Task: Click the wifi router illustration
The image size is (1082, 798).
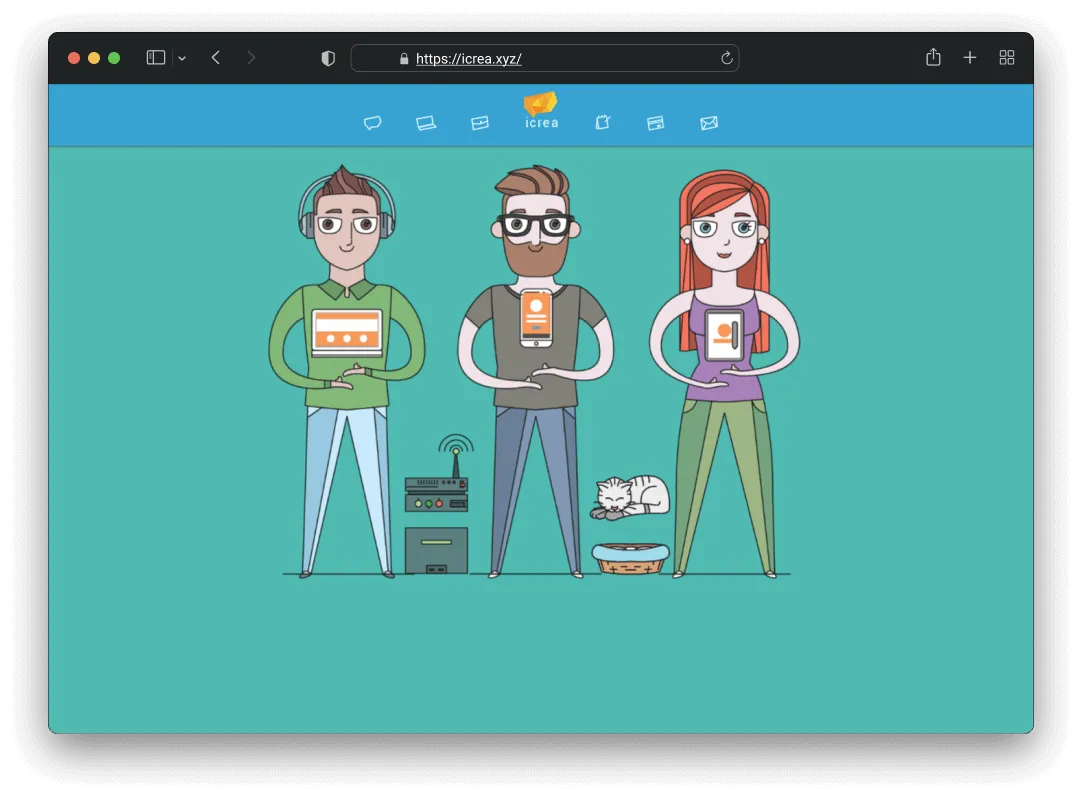Action: coord(437,487)
